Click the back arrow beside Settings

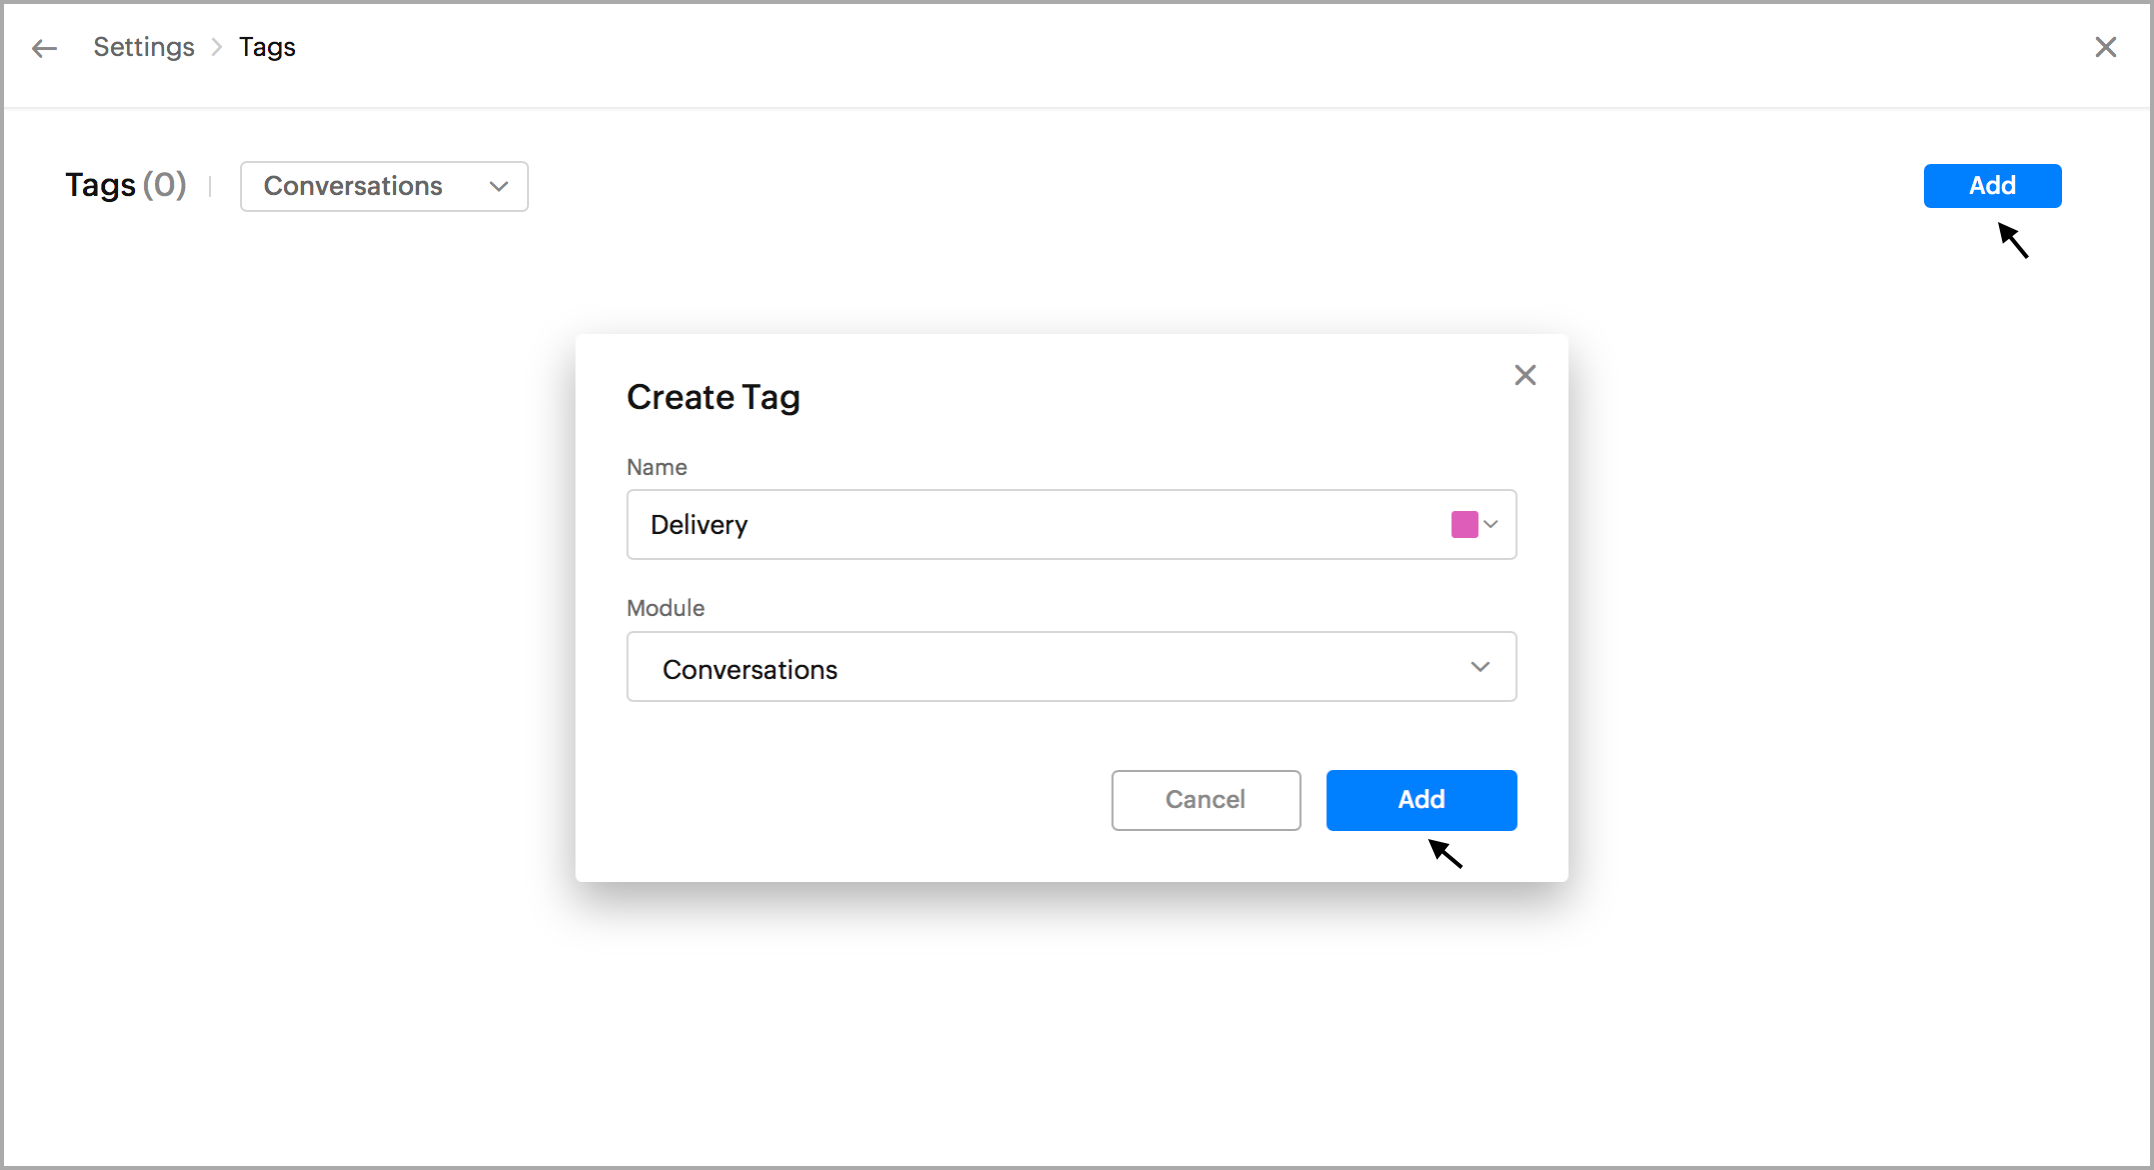pyautogui.click(x=44, y=48)
